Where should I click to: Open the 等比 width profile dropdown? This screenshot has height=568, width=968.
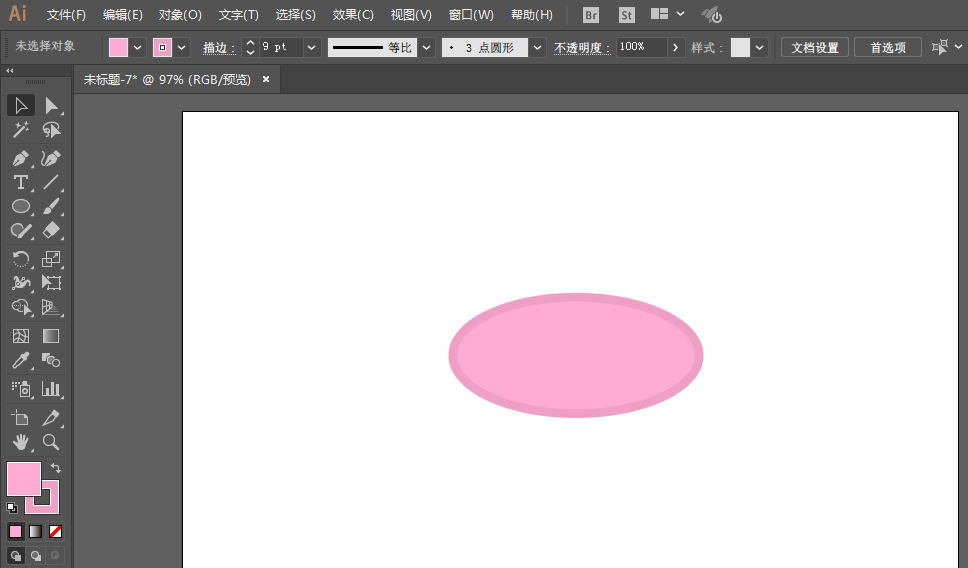coord(426,48)
